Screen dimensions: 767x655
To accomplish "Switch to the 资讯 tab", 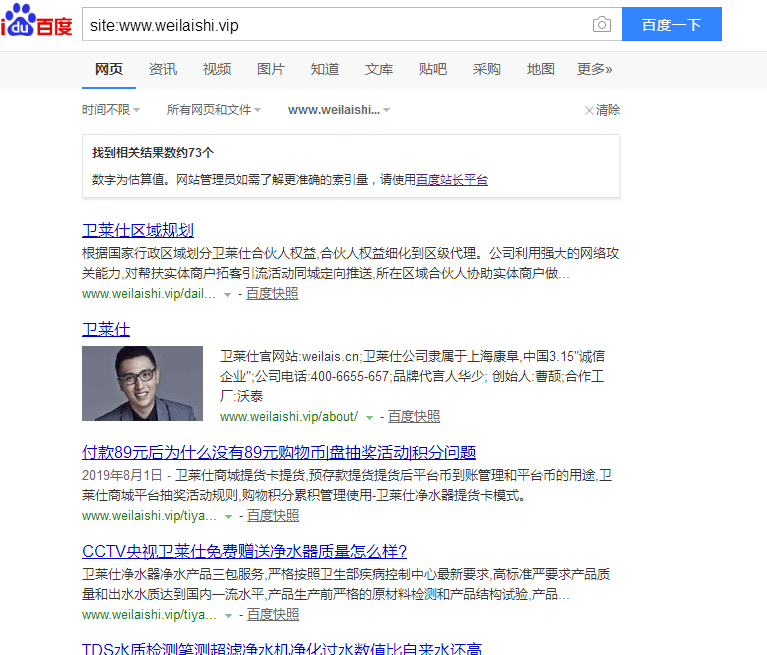I will 163,69.
